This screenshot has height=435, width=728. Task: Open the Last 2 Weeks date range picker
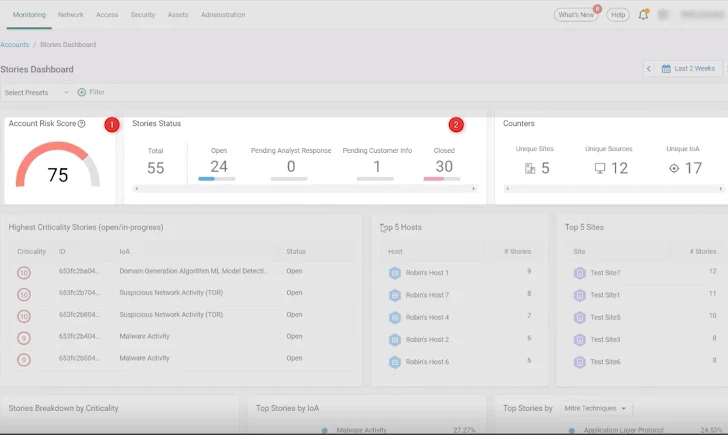tap(689, 69)
